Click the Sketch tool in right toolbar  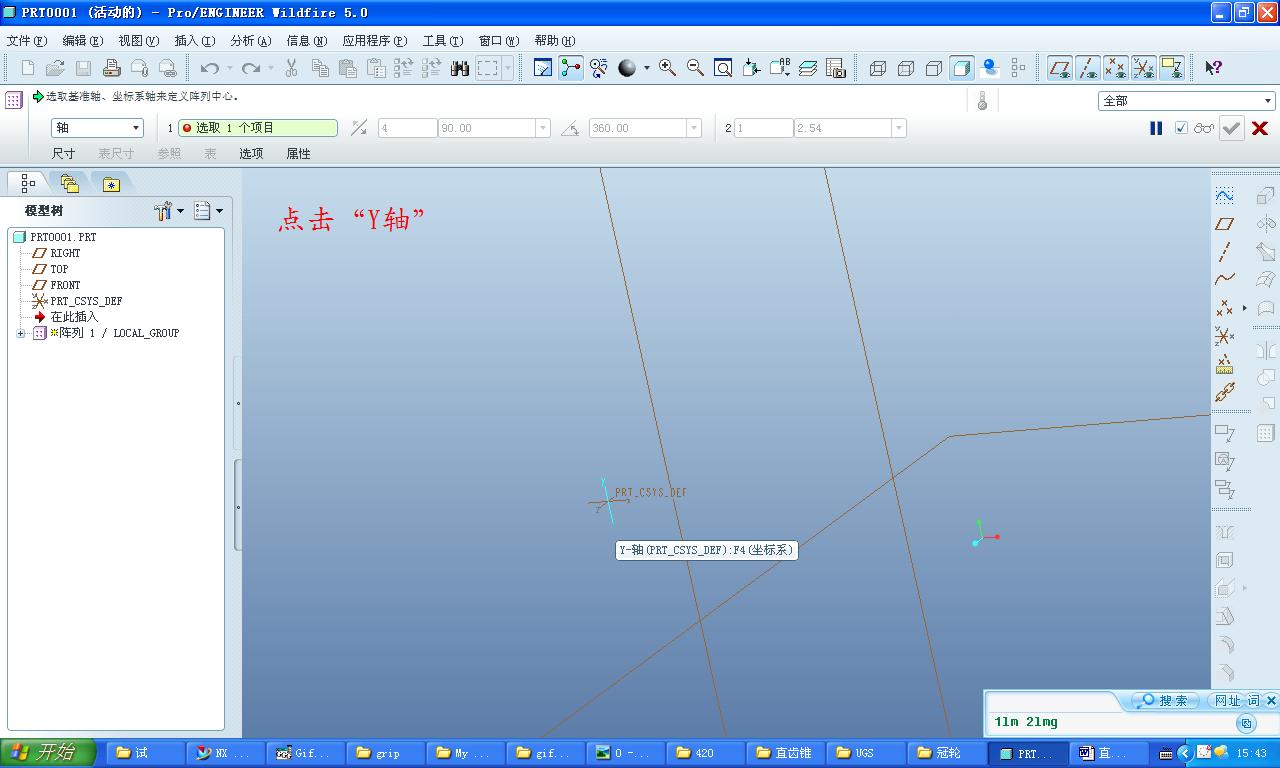[1224, 196]
